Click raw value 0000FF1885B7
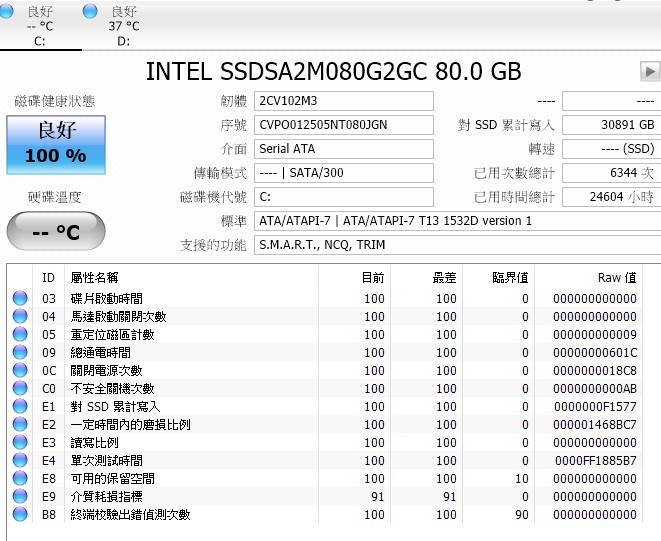Image resolution: width=661 pixels, height=541 pixels. point(596,460)
